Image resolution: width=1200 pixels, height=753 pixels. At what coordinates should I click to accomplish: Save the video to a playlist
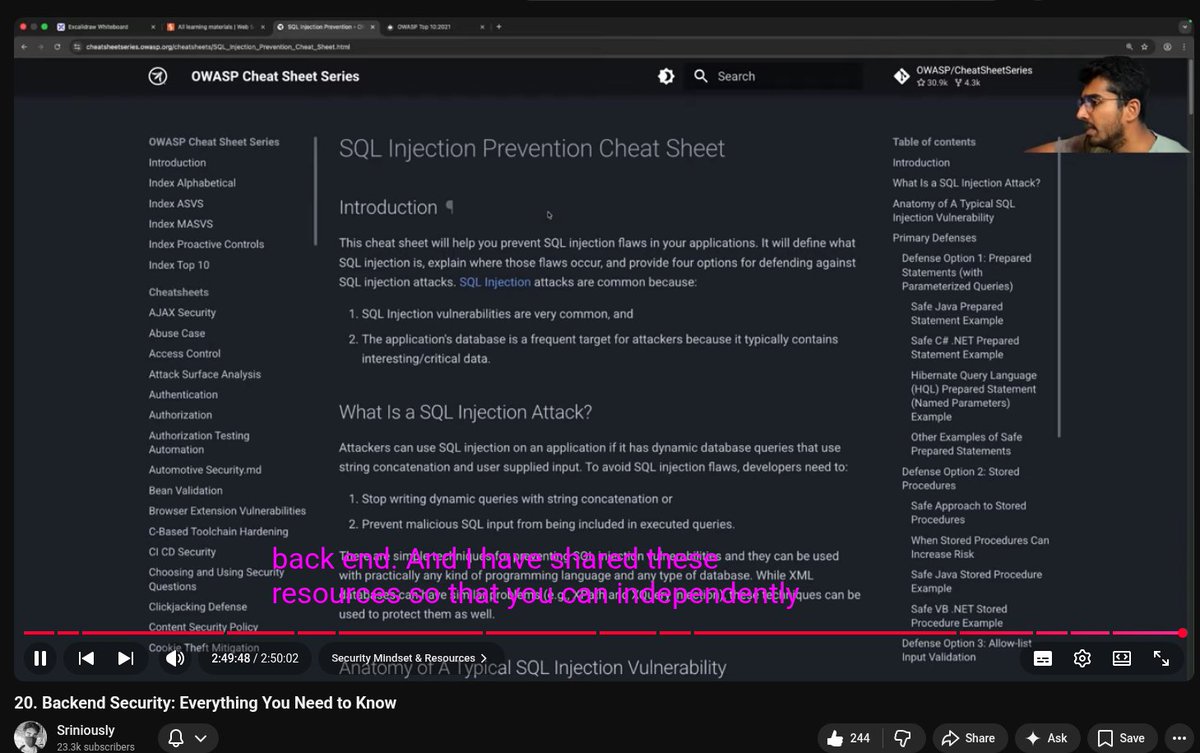coord(1122,738)
